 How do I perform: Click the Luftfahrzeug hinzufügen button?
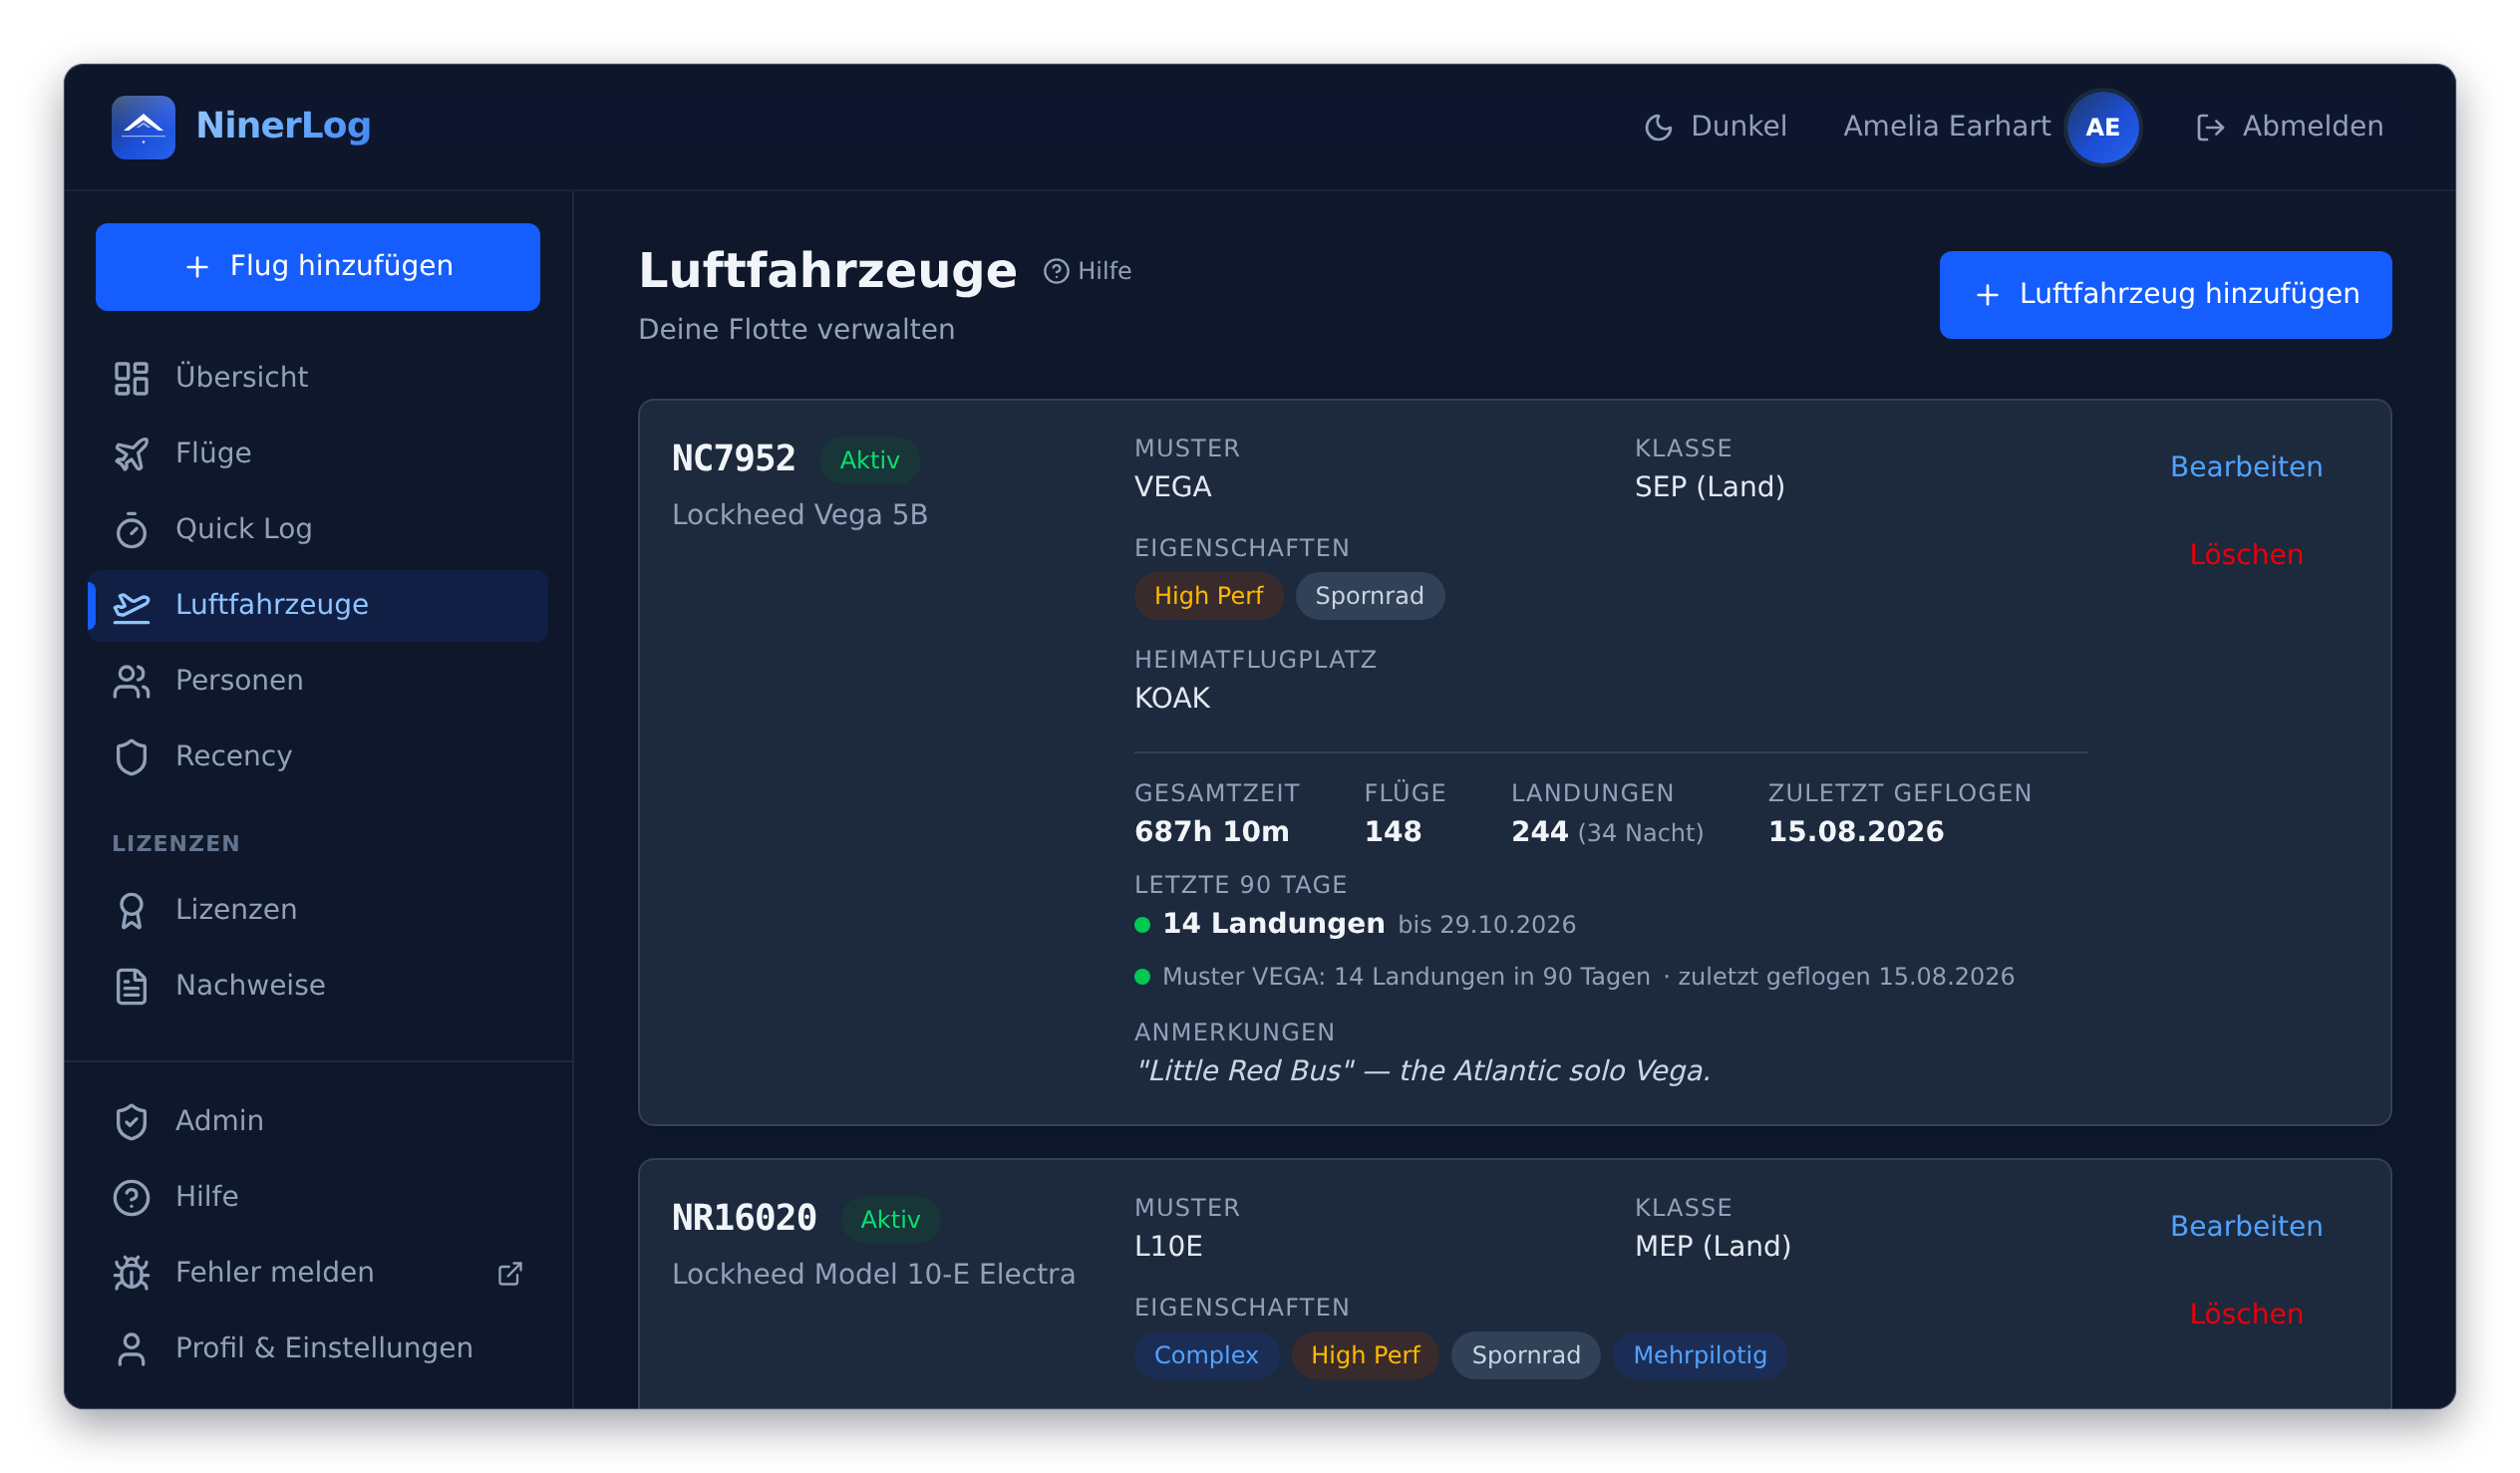point(2165,295)
